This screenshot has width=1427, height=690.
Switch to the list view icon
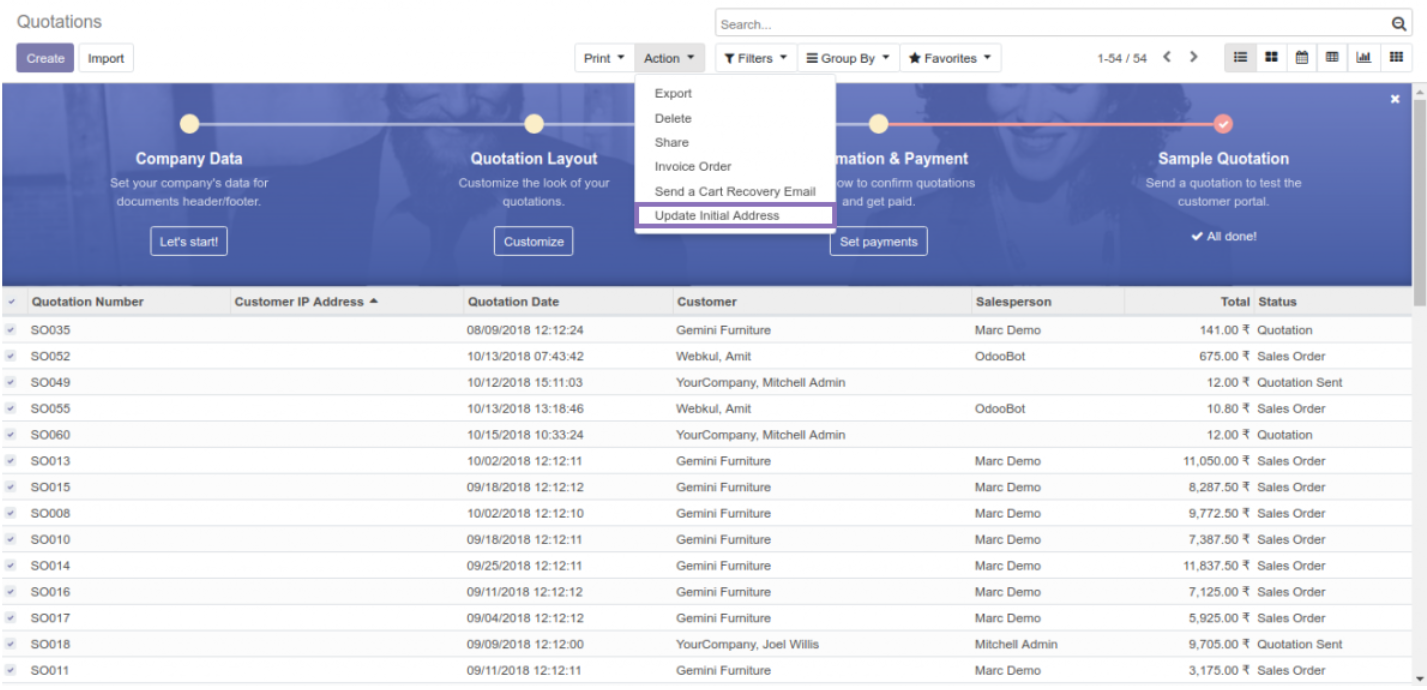click(1240, 58)
